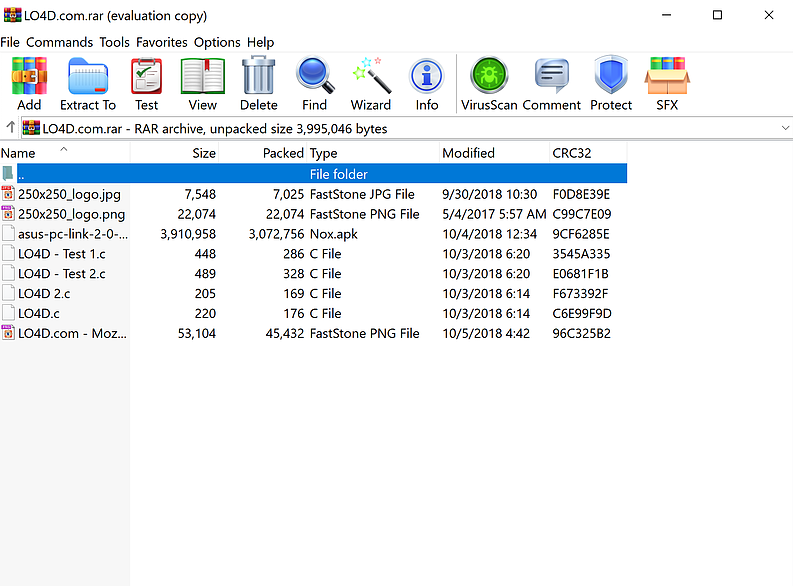Image resolution: width=793 pixels, height=586 pixels.
Task: Create SFX self-extracting archive
Action: [x=667, y=75]
